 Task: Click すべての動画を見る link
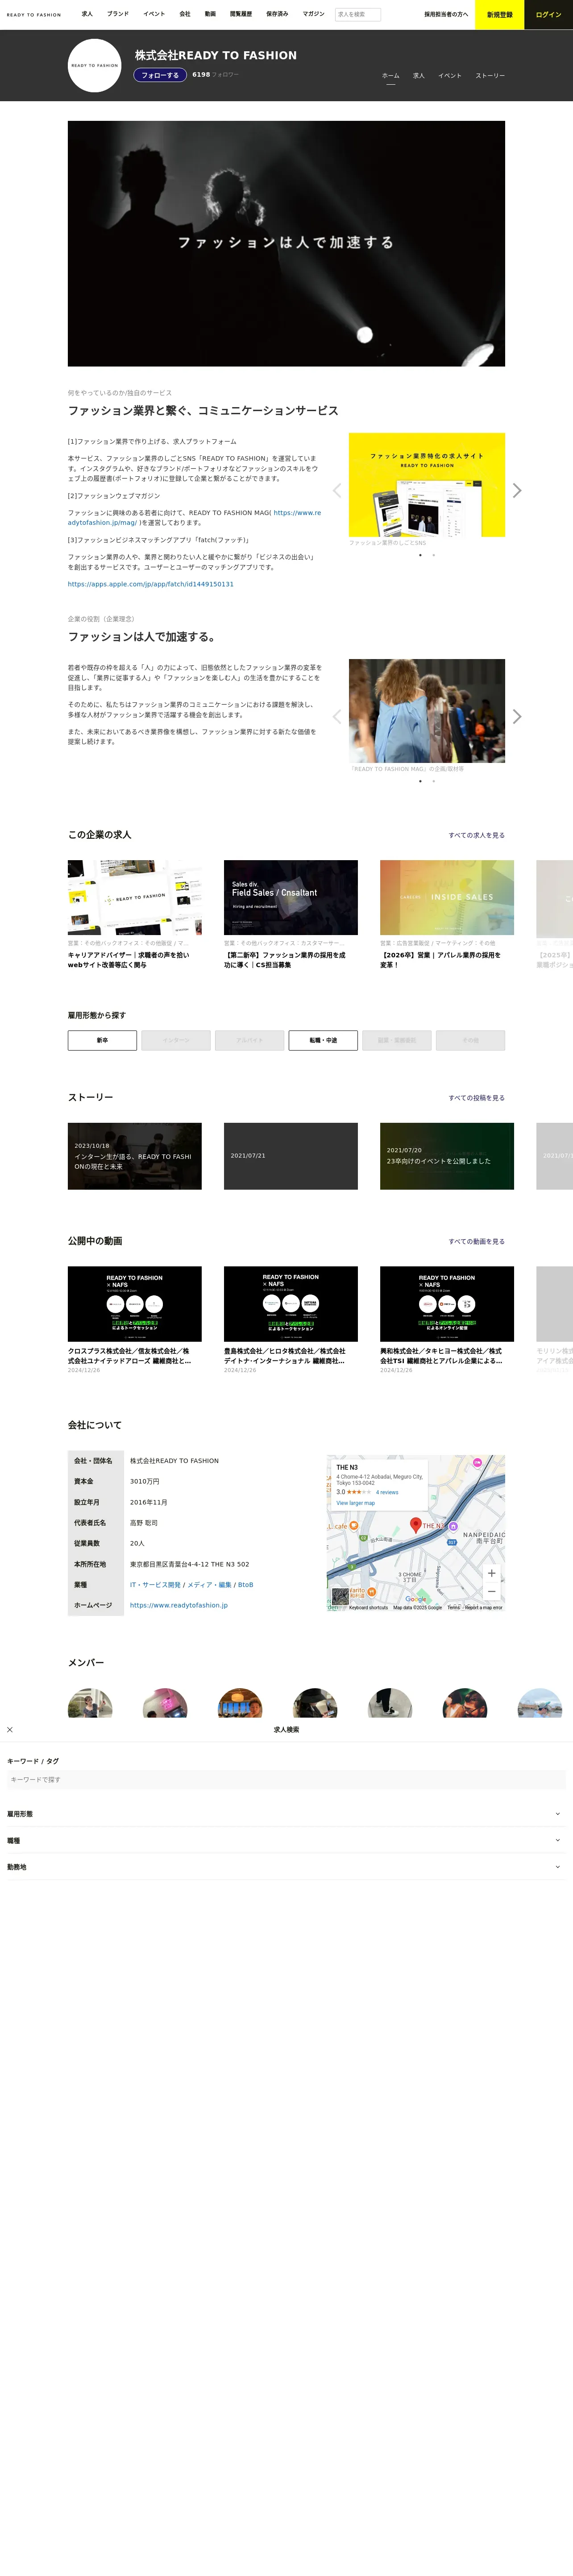(x=477, y=1241)
